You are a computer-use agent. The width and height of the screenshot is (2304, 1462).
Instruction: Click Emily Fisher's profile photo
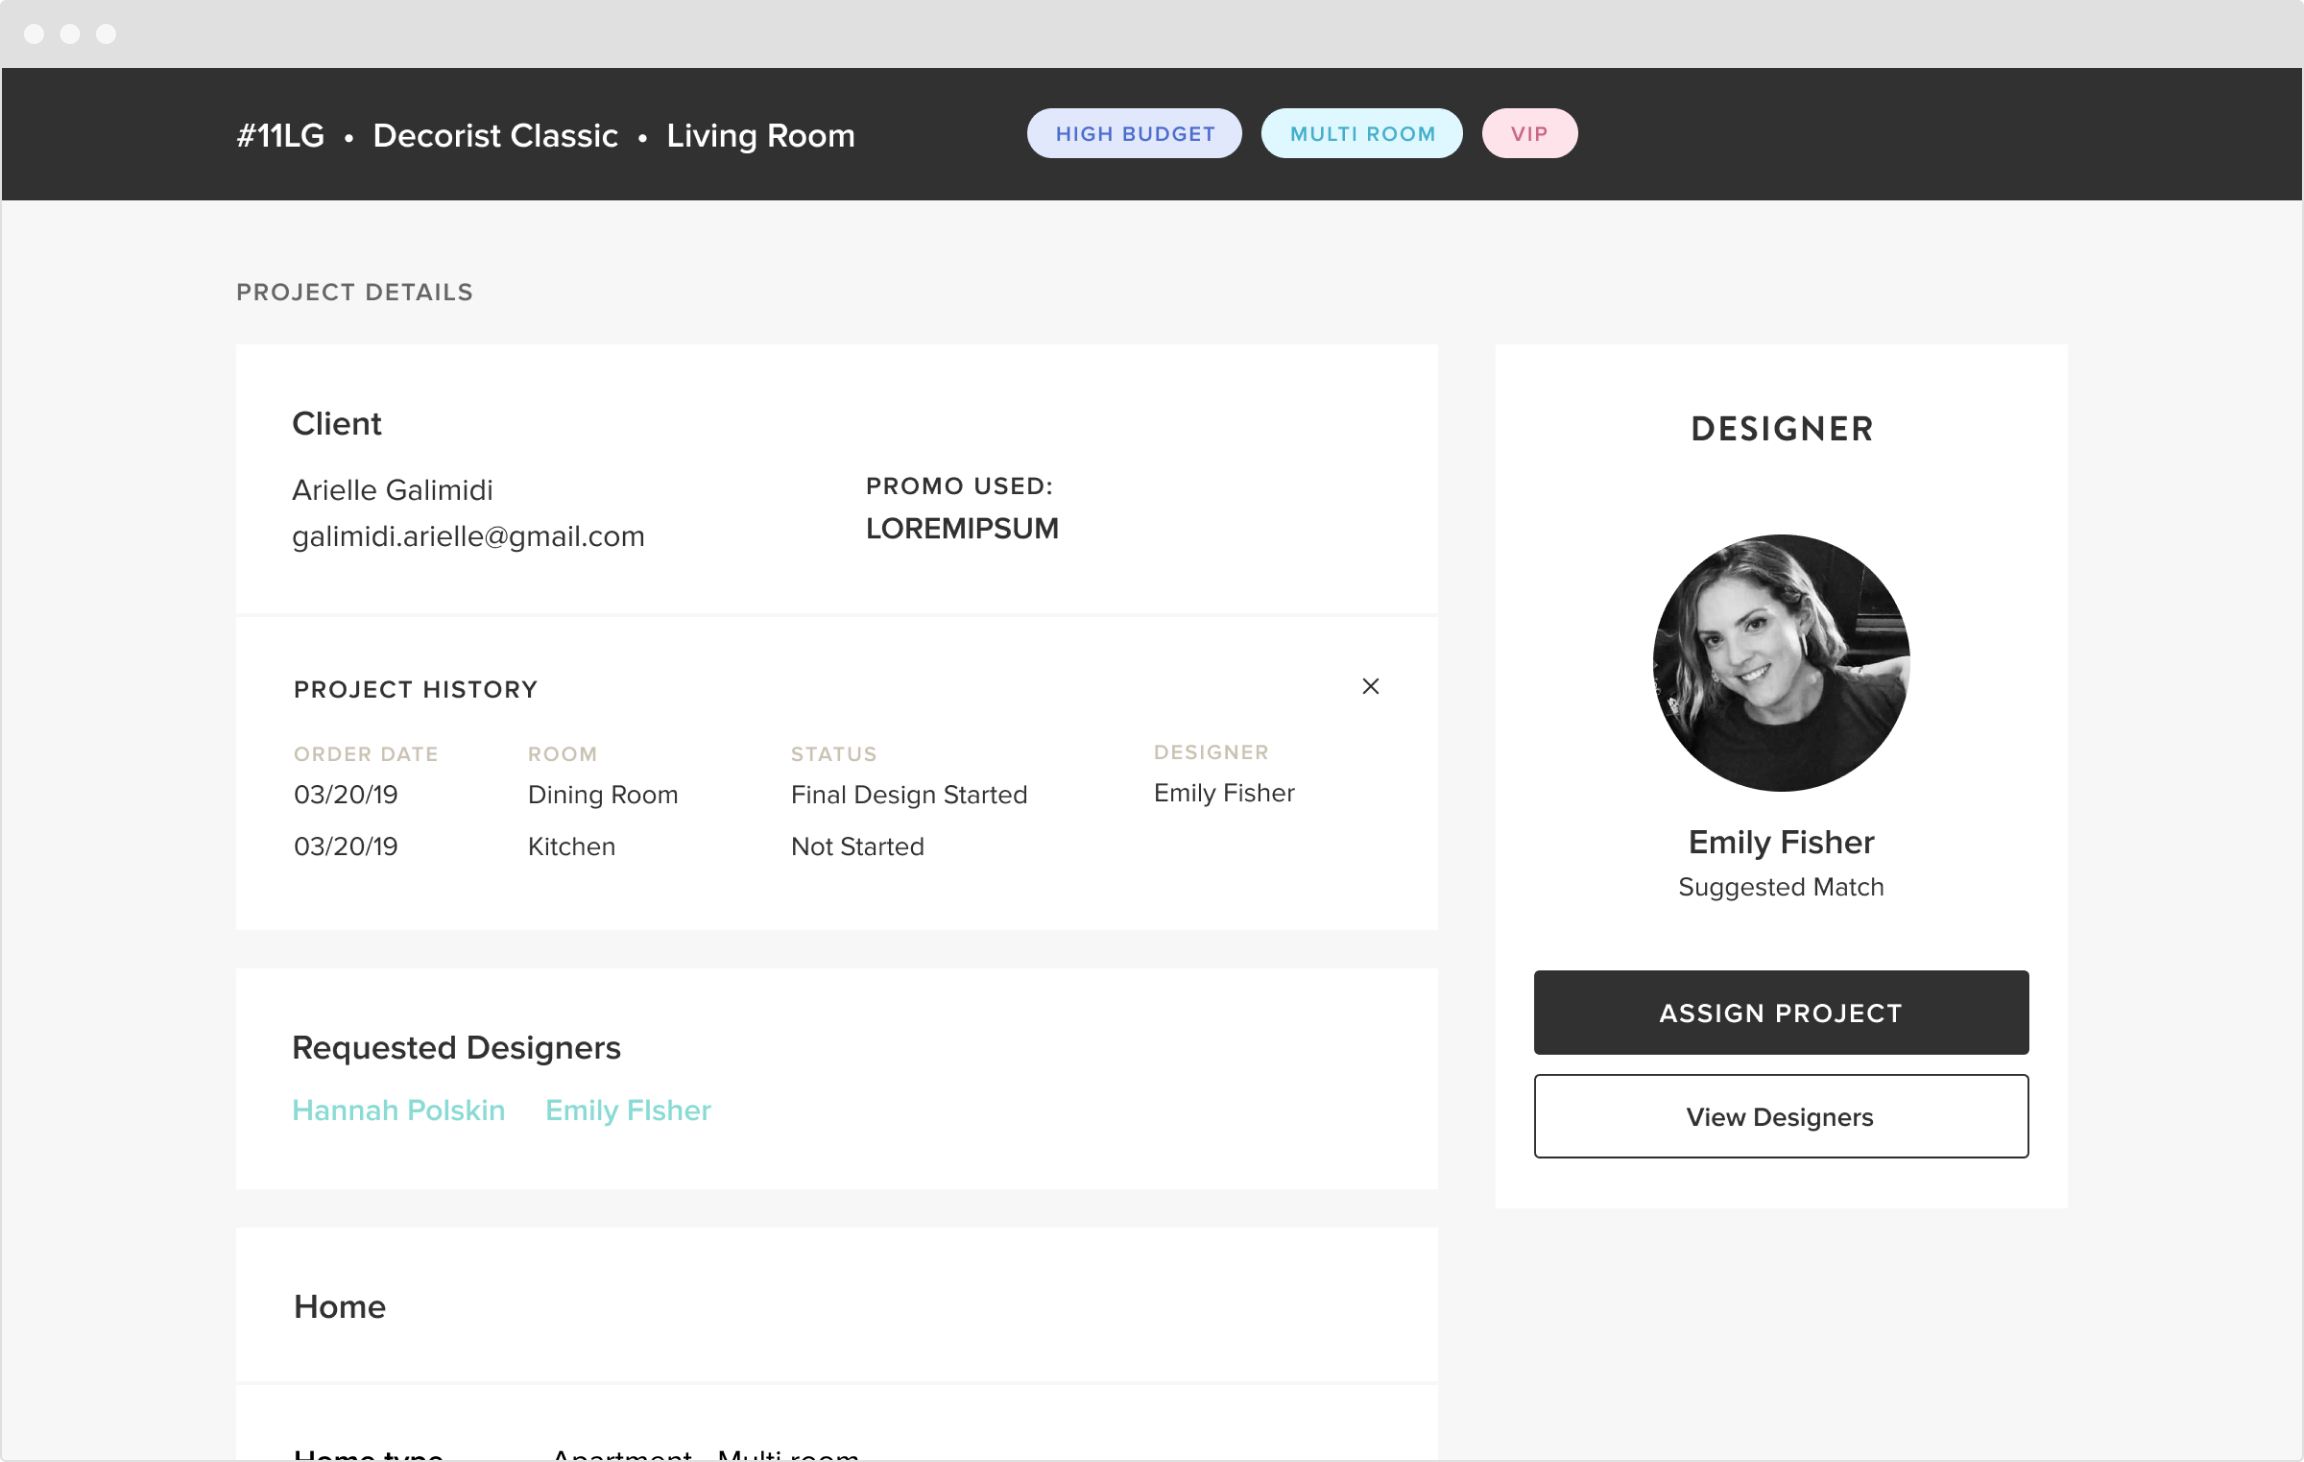pyautogui.click(x=1780, y=662)
